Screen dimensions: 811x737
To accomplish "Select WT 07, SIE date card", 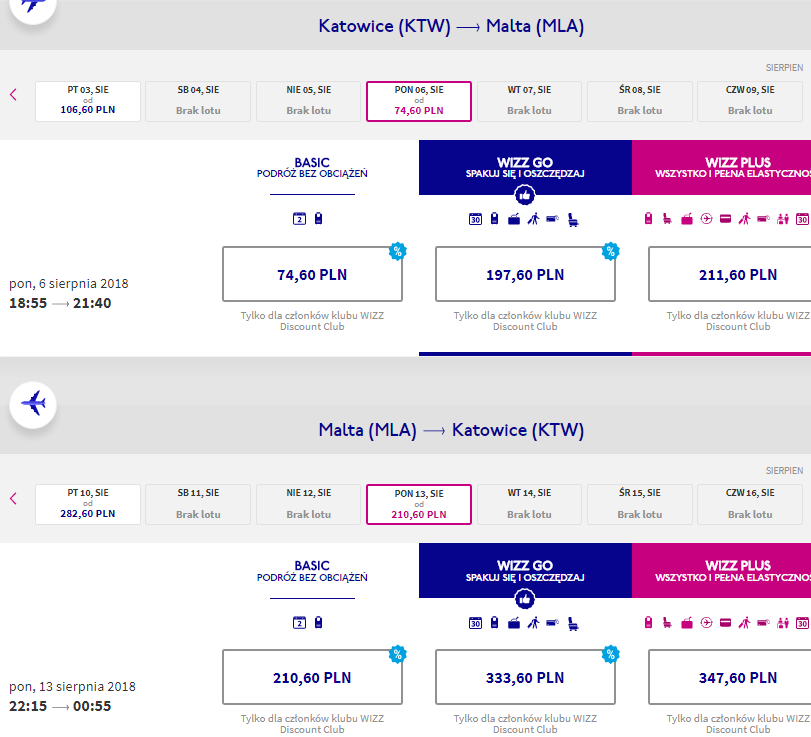I will [529, 101].
